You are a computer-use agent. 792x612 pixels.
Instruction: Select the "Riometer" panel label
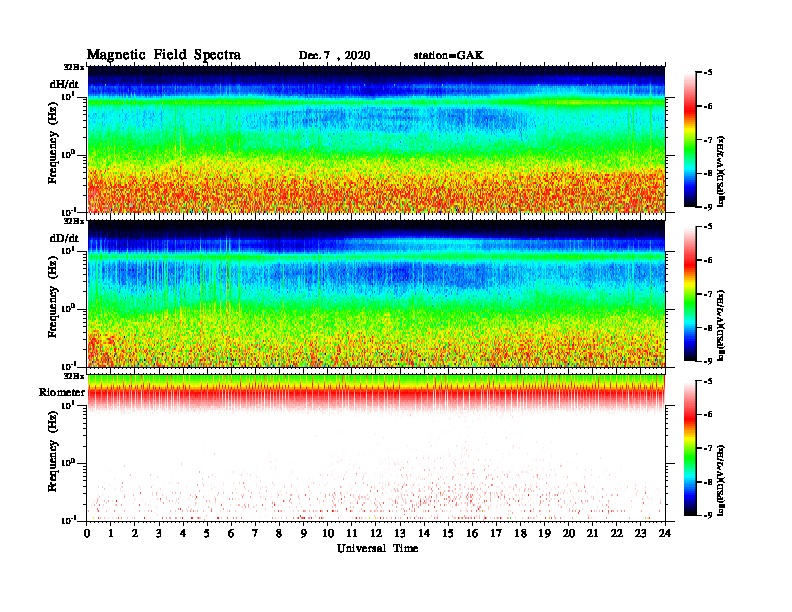pos(62,392)
